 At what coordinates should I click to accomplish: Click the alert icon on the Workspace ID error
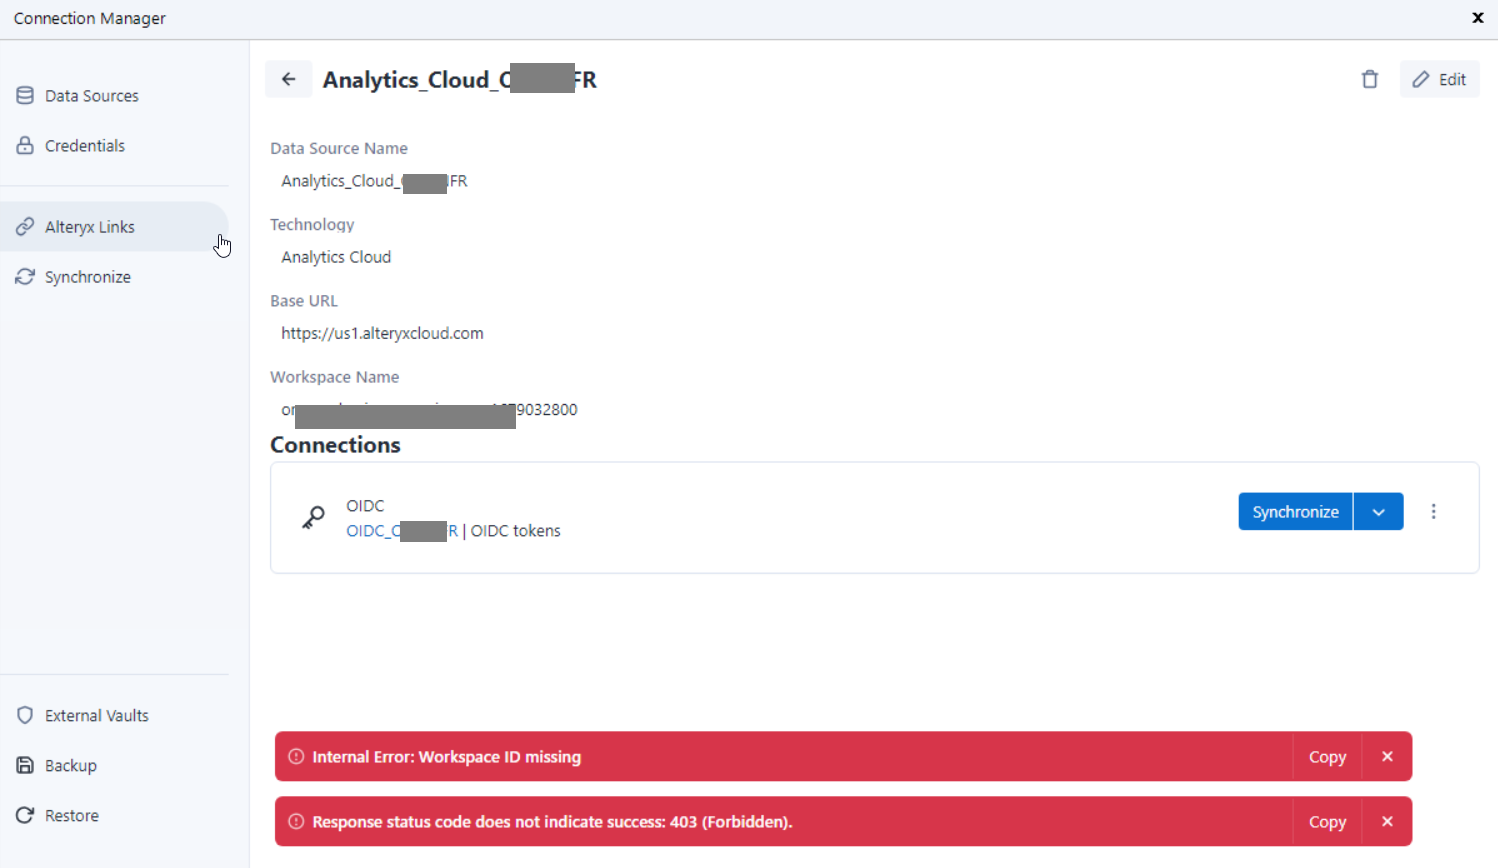coord(296,757)
